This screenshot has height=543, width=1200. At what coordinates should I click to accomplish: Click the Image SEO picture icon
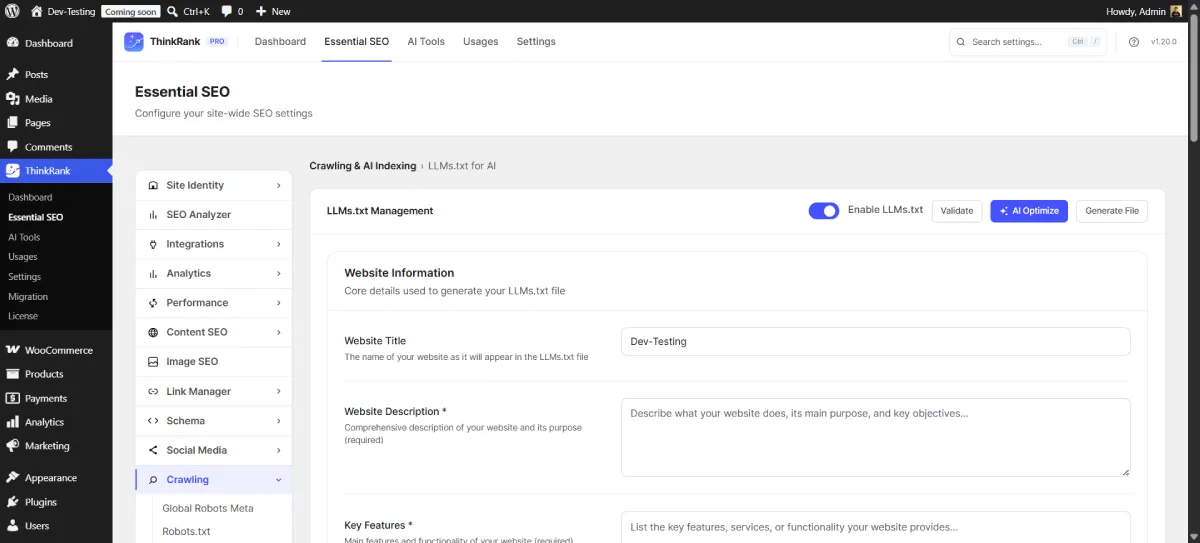tap(153, 362)
